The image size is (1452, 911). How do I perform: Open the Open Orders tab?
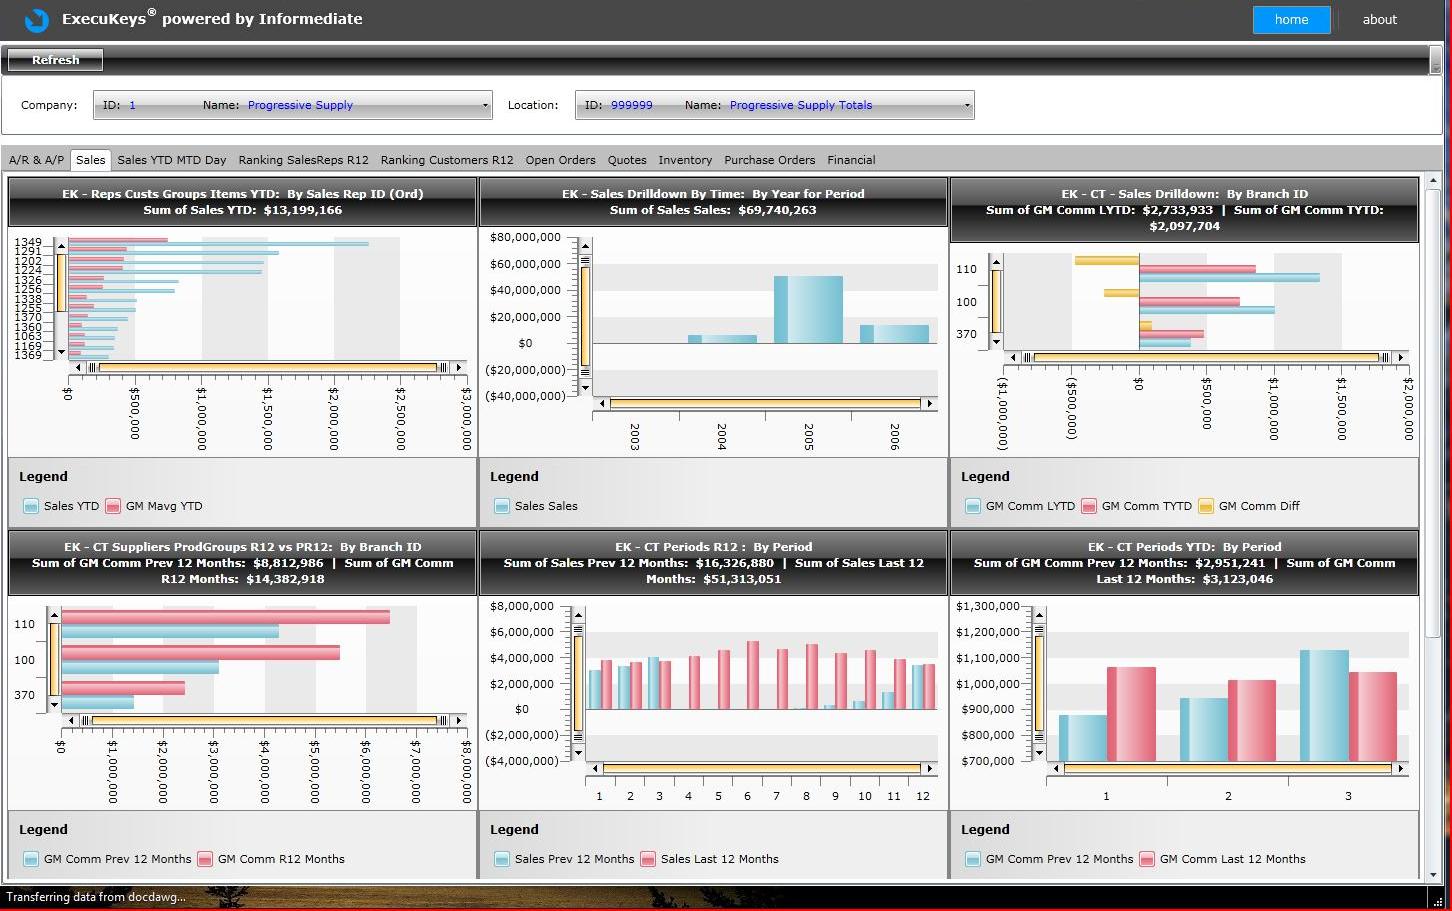(560, 160)
